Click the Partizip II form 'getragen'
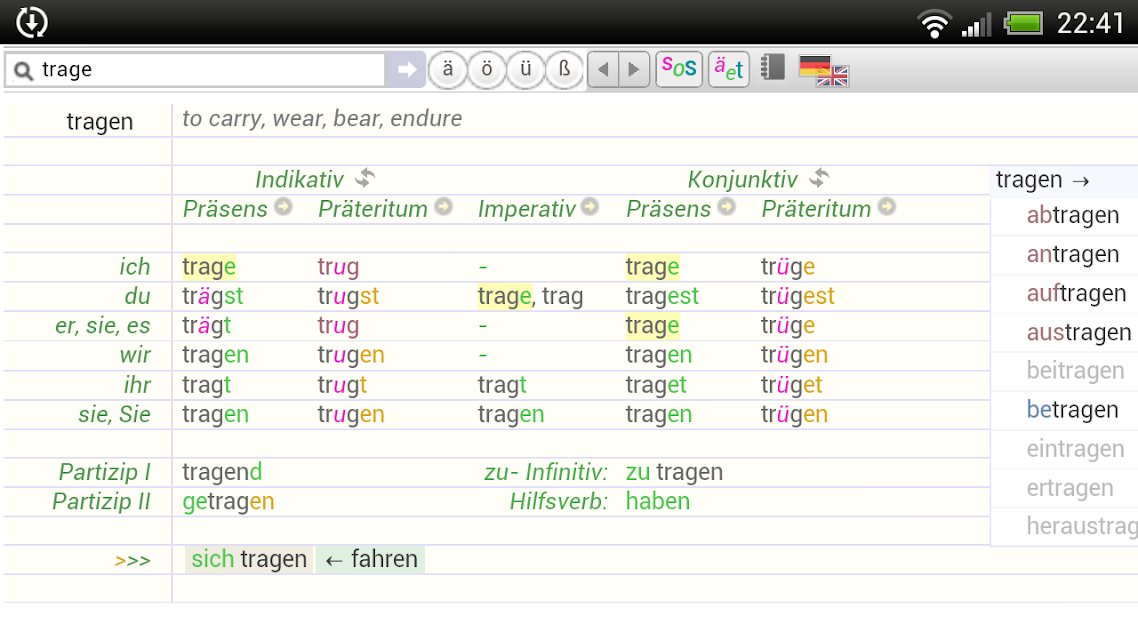 point(228,502)
